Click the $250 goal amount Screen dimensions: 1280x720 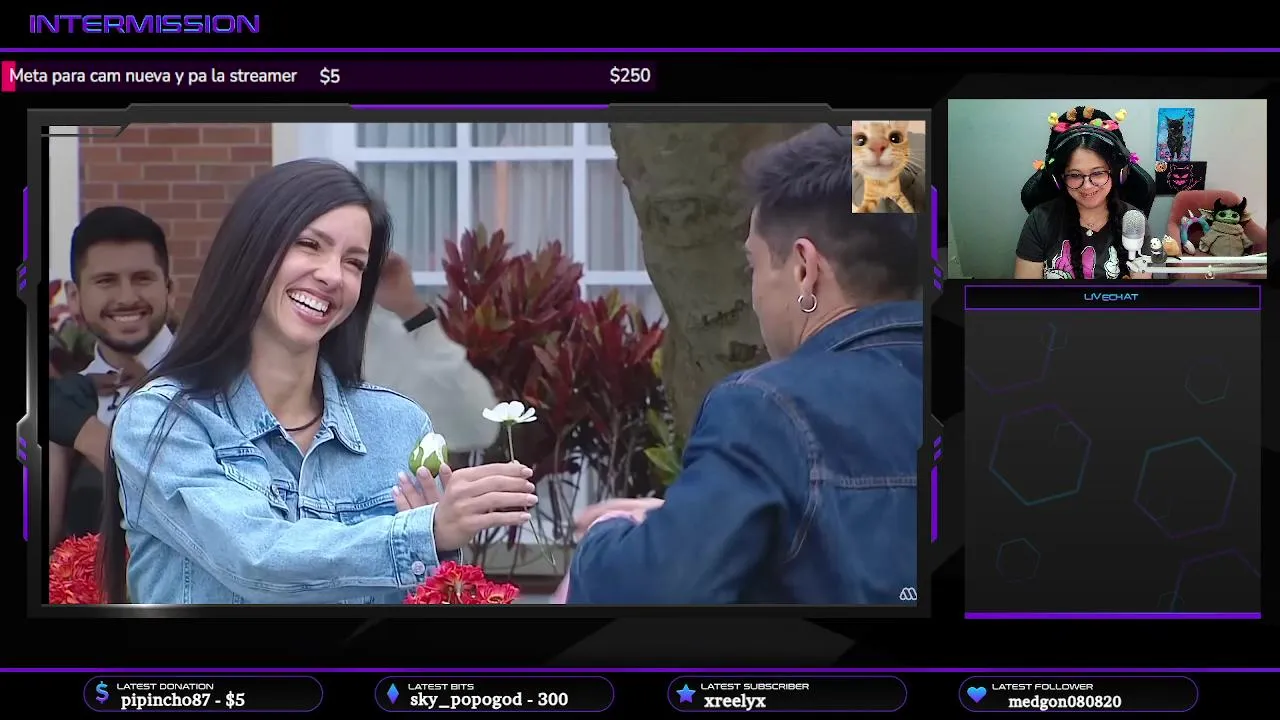coord(630,76)
